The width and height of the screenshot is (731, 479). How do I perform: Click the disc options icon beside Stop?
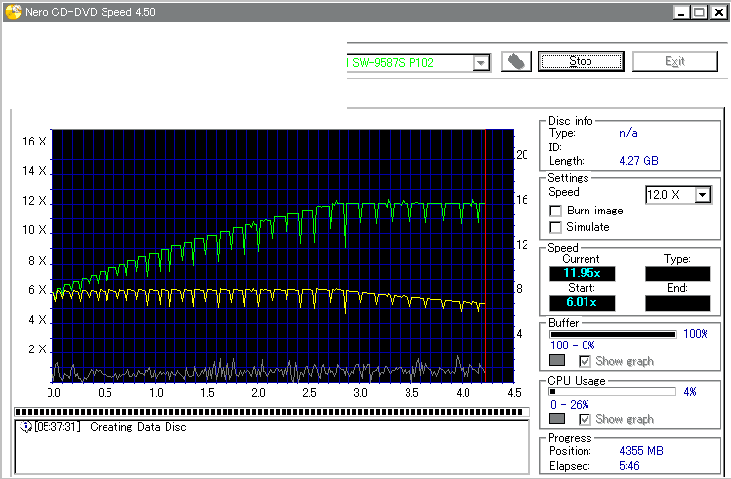click(515, 62)
